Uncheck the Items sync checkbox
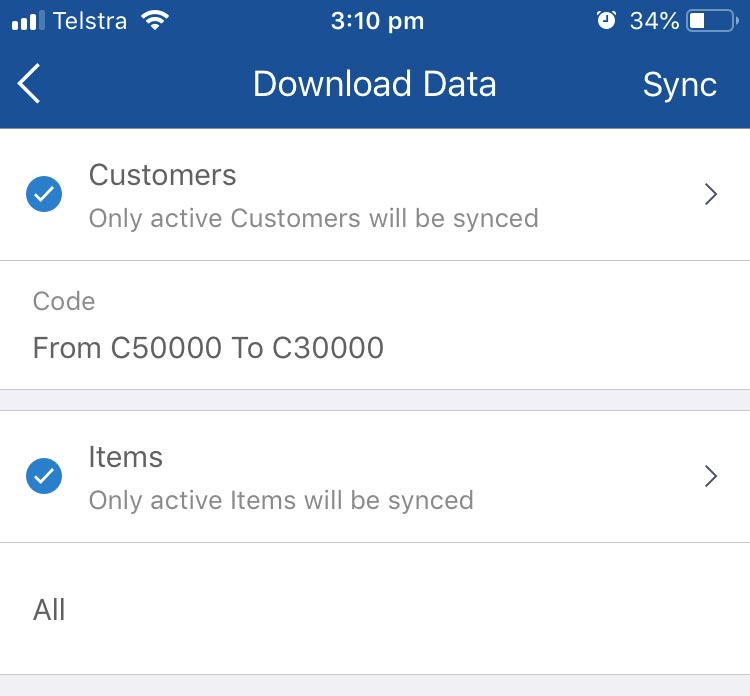Screen dimensions: 750x696 [x=44, y=476]
